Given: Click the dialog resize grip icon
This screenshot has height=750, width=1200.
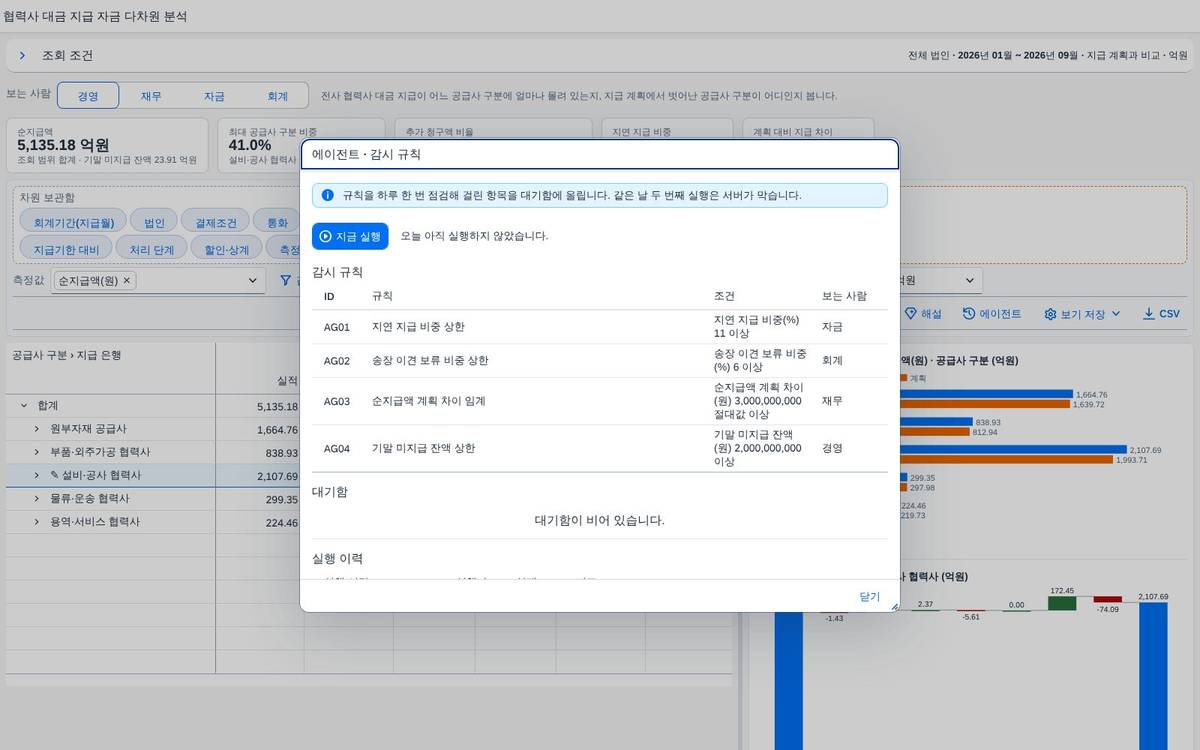Looking at the screenshot, I should tap(894, 606).
